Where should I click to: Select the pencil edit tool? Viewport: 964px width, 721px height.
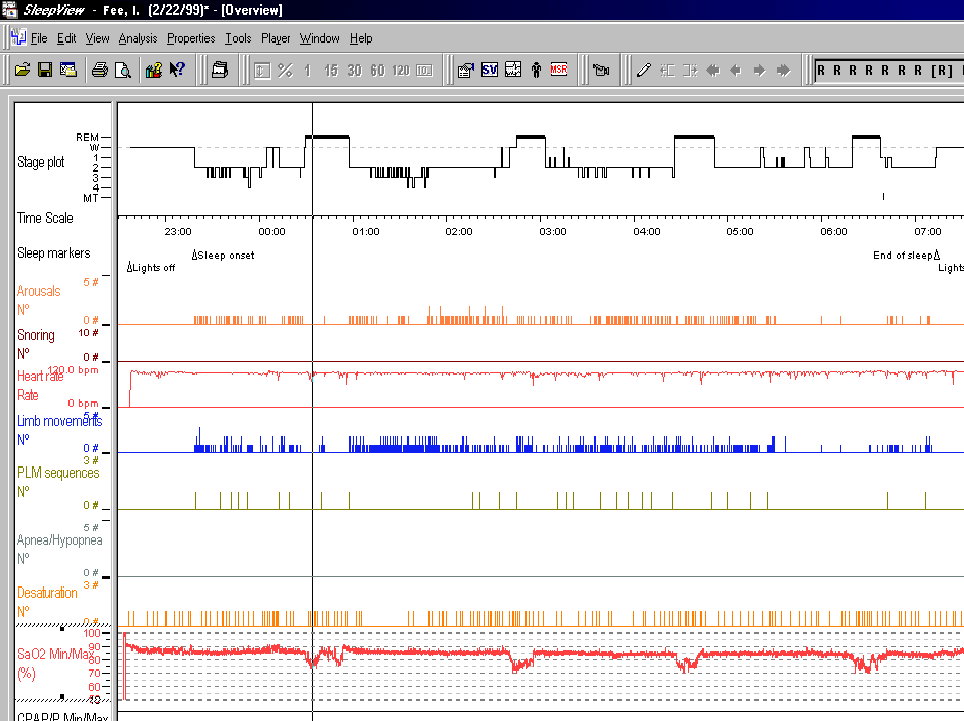click(643, 70)
